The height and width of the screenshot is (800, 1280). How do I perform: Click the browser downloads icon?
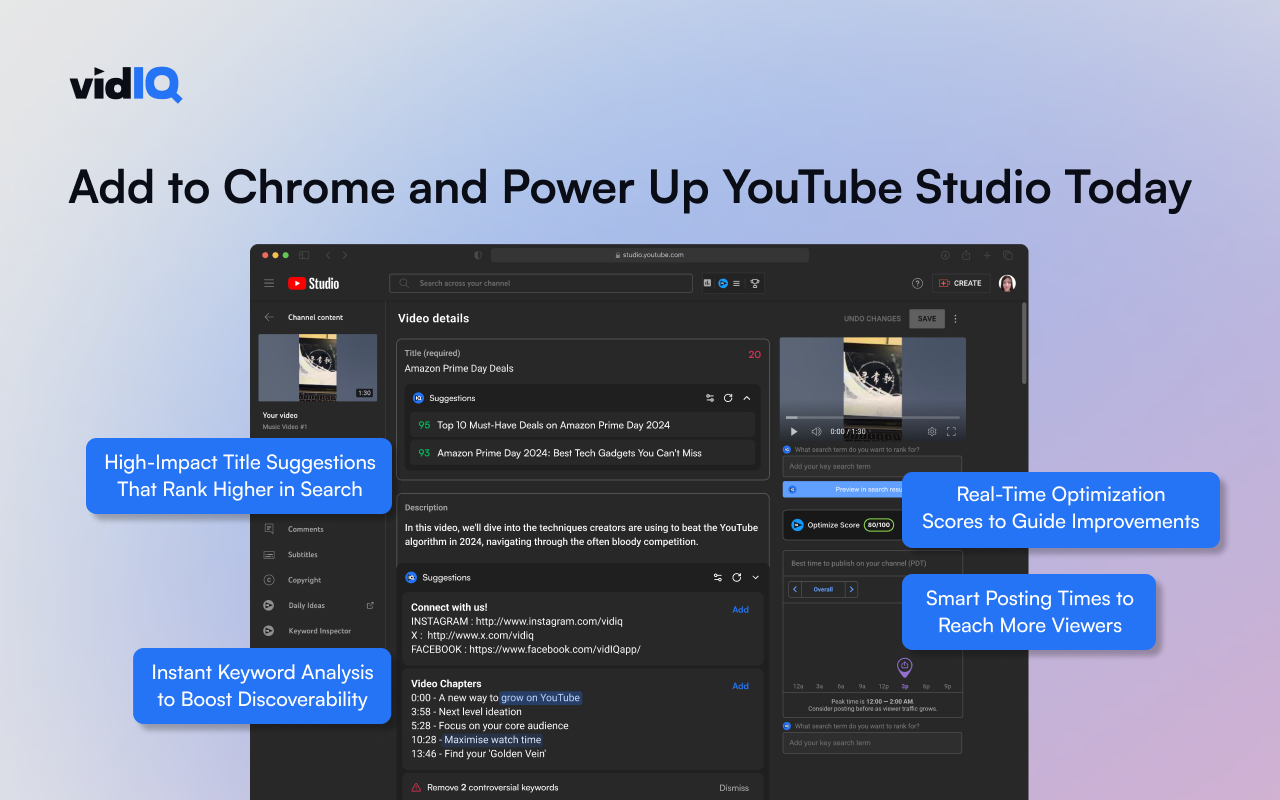[945, 255]
